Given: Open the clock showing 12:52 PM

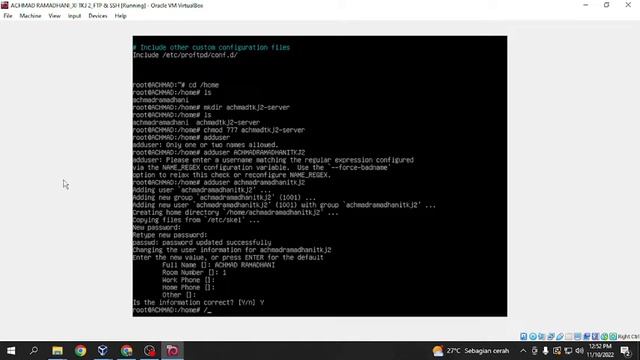Looking at the screenshot, I should [600, 351].
